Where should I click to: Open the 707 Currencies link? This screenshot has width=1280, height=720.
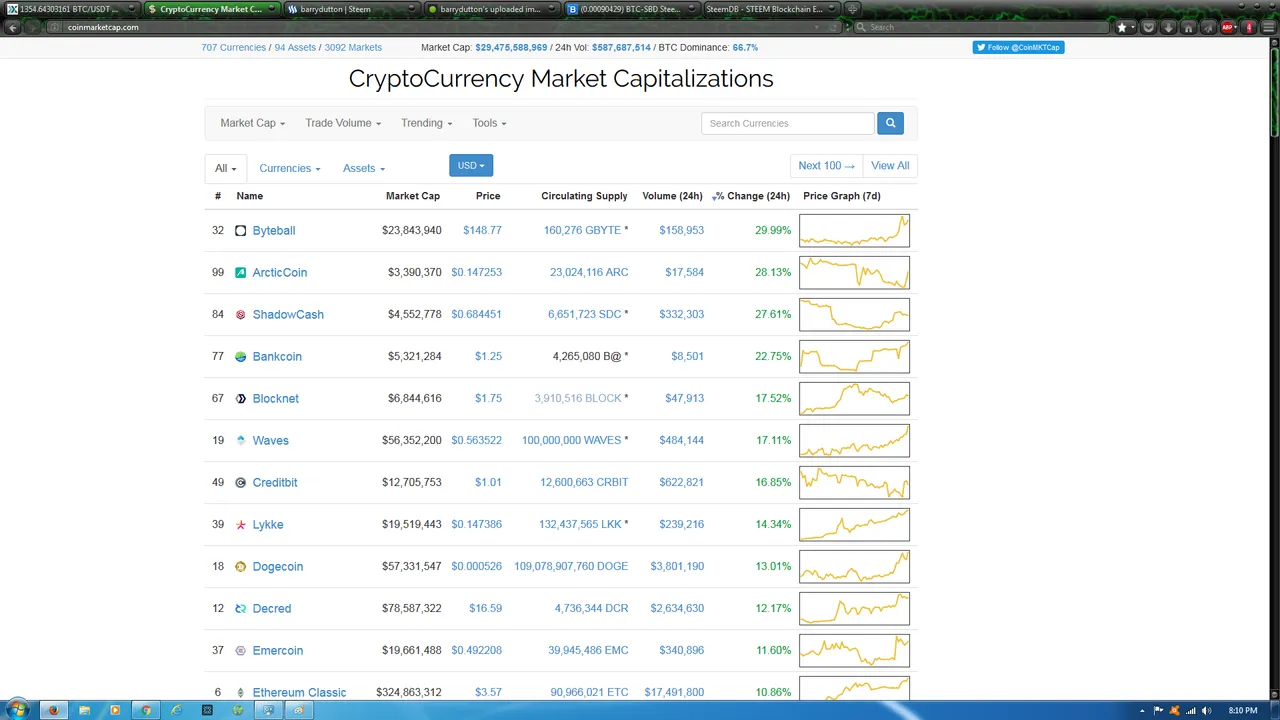click(x=233, y=47)
